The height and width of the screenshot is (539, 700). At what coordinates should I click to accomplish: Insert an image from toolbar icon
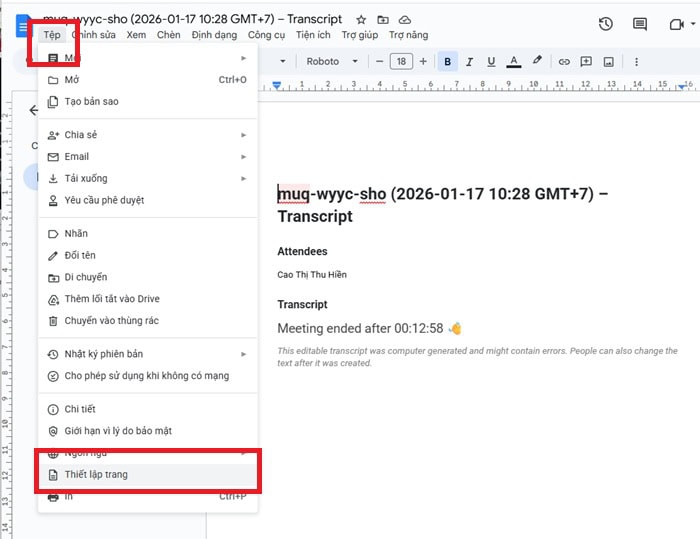coord(608,62)
